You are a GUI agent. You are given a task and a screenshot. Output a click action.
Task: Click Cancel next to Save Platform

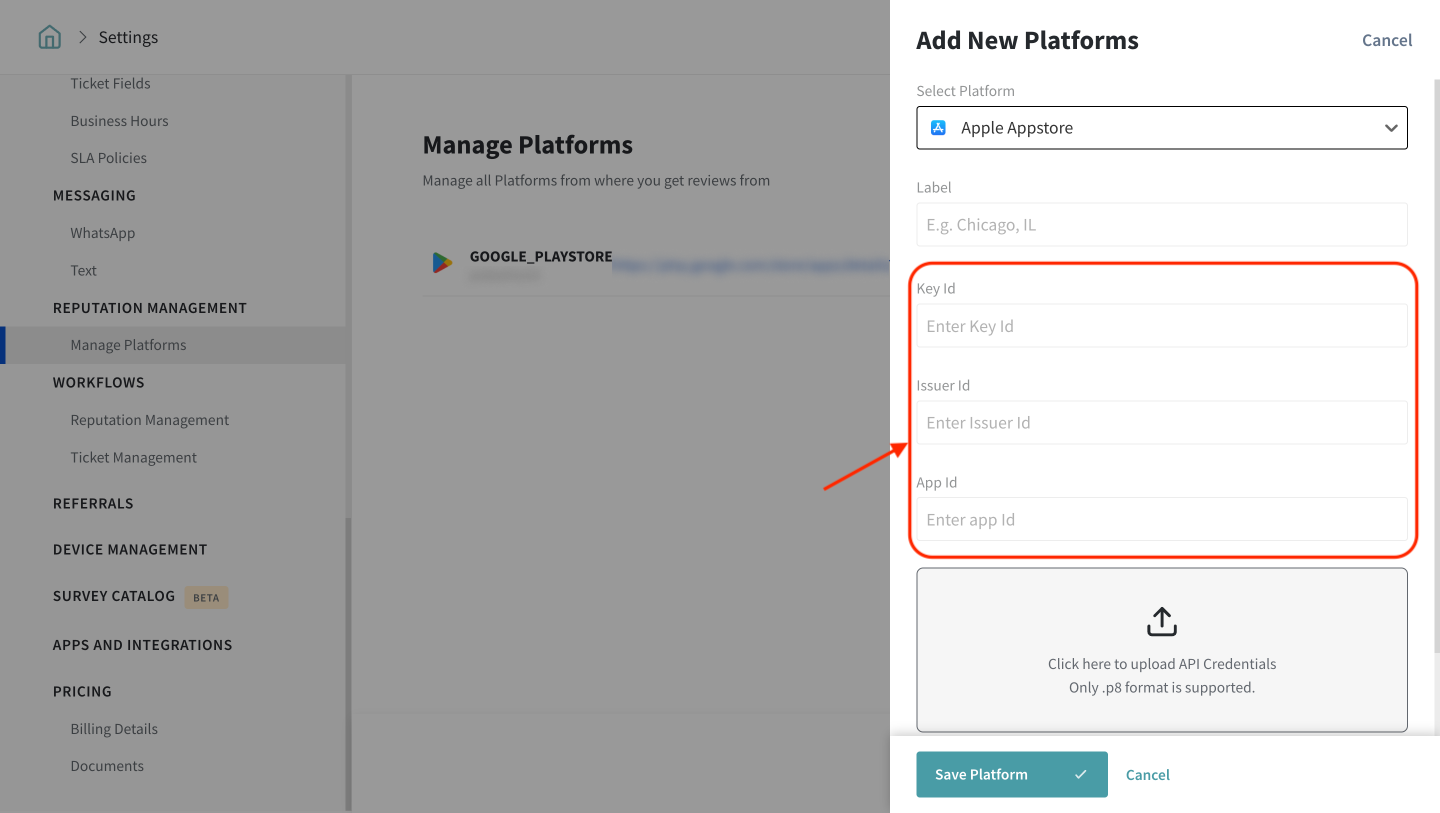tap(1147, 775)
